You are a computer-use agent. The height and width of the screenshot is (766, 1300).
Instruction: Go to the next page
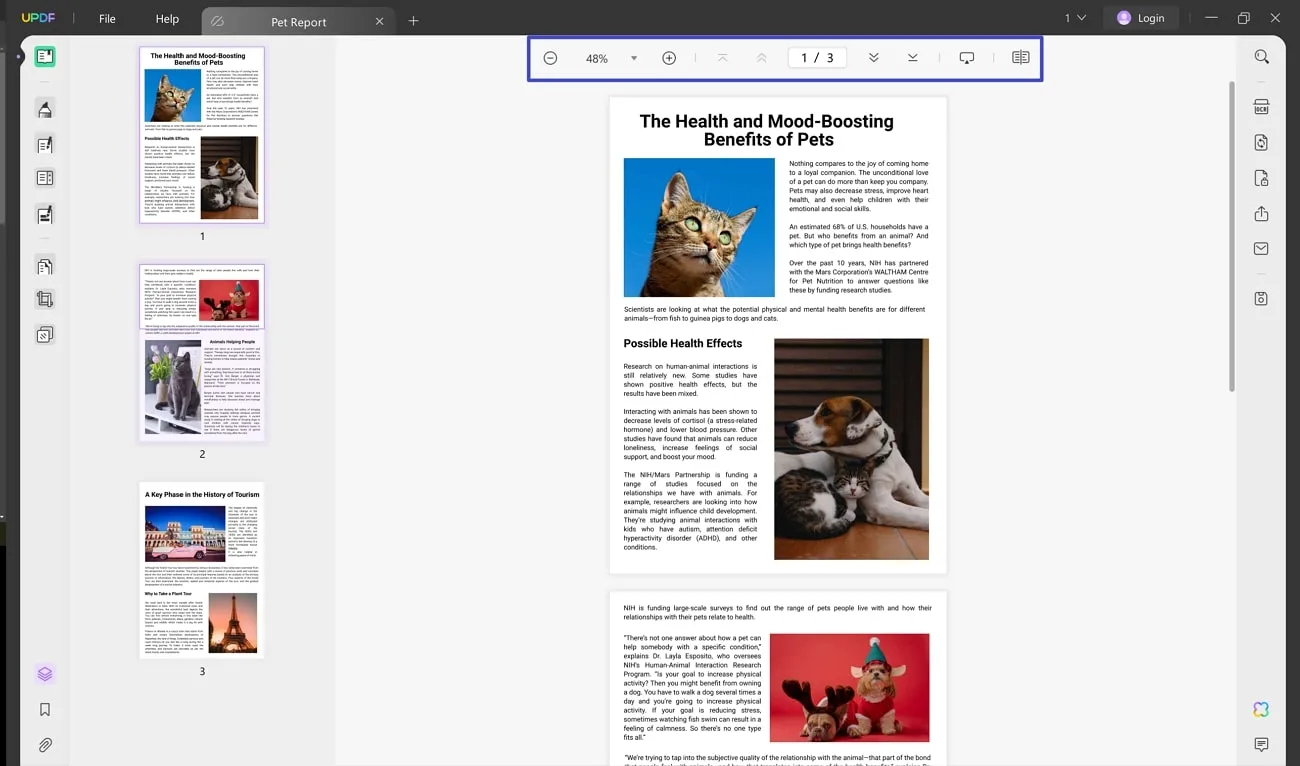(874, 58)
